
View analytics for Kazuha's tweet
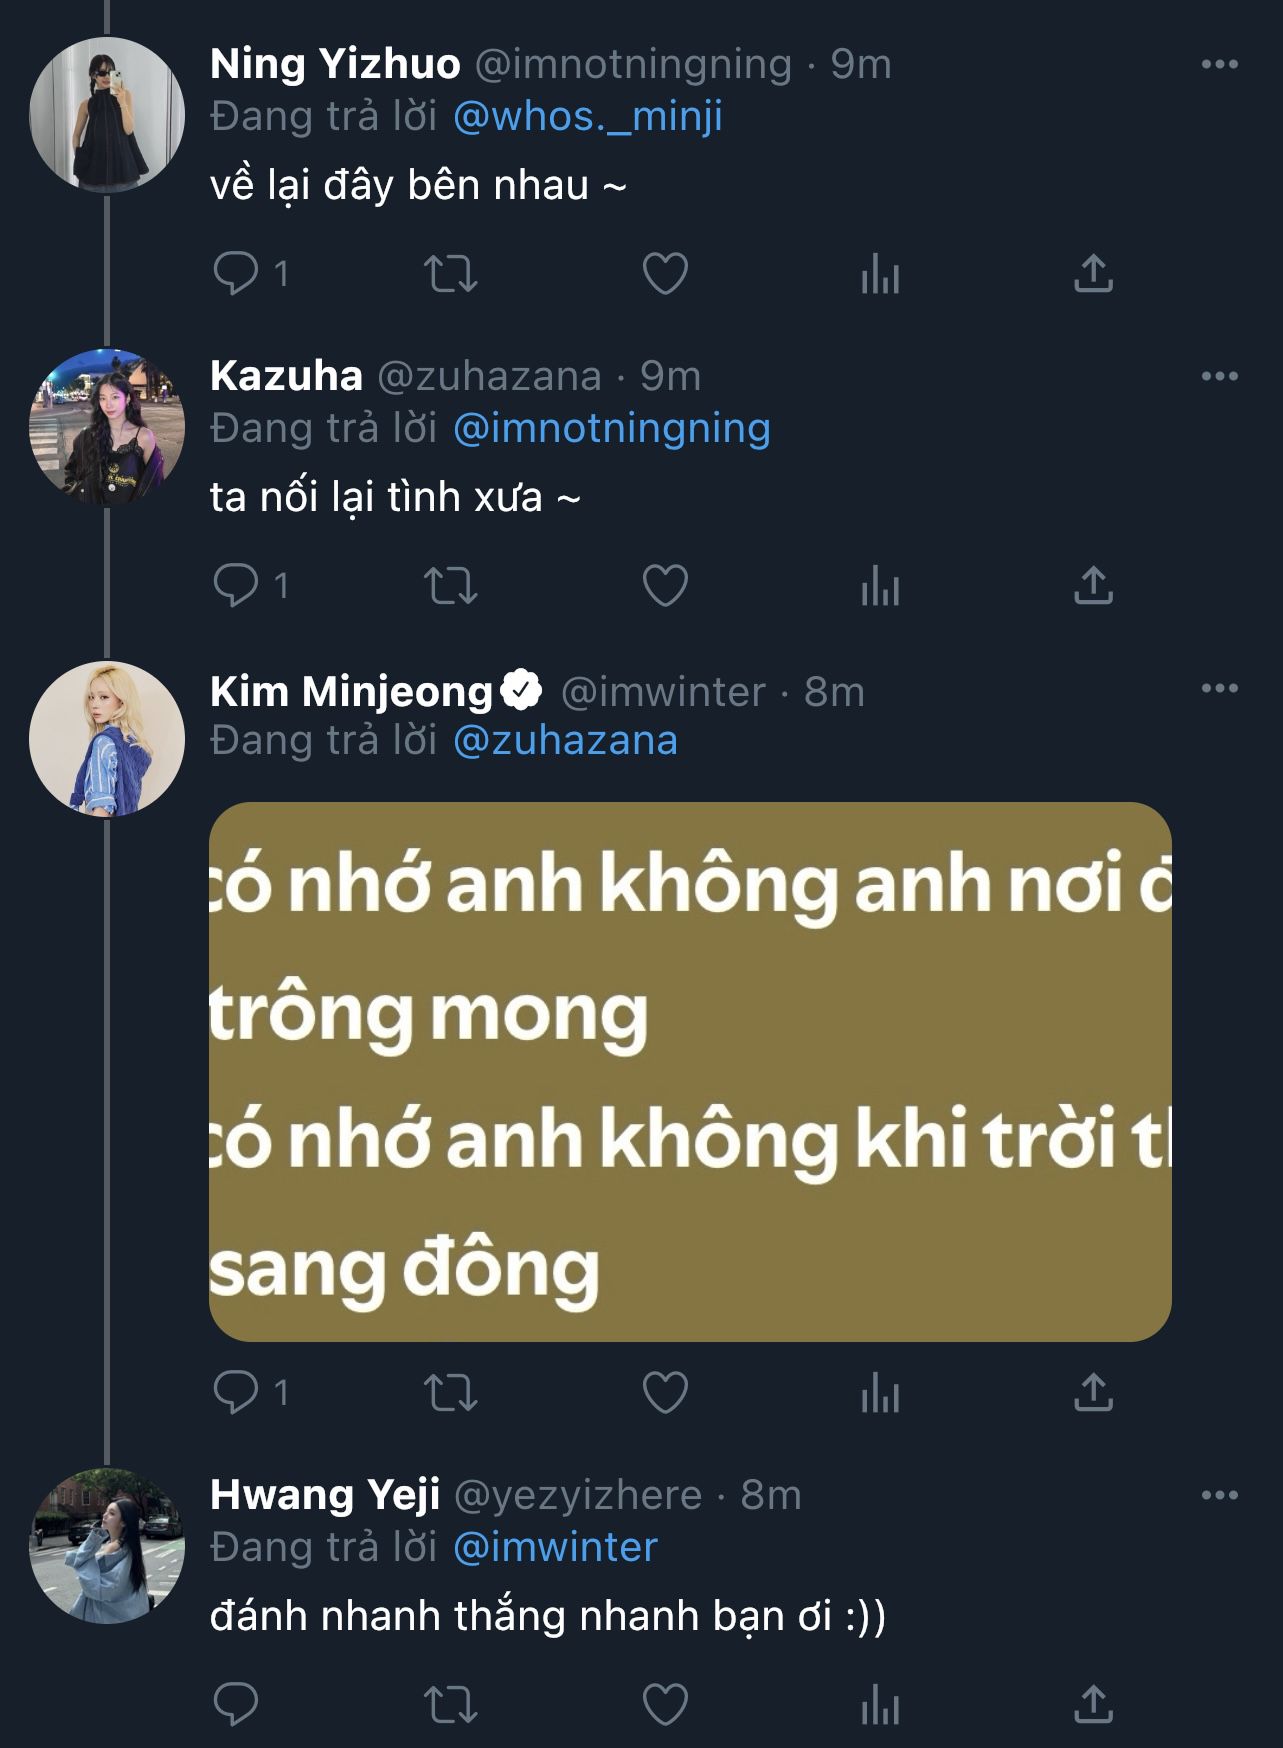[880, 585]
